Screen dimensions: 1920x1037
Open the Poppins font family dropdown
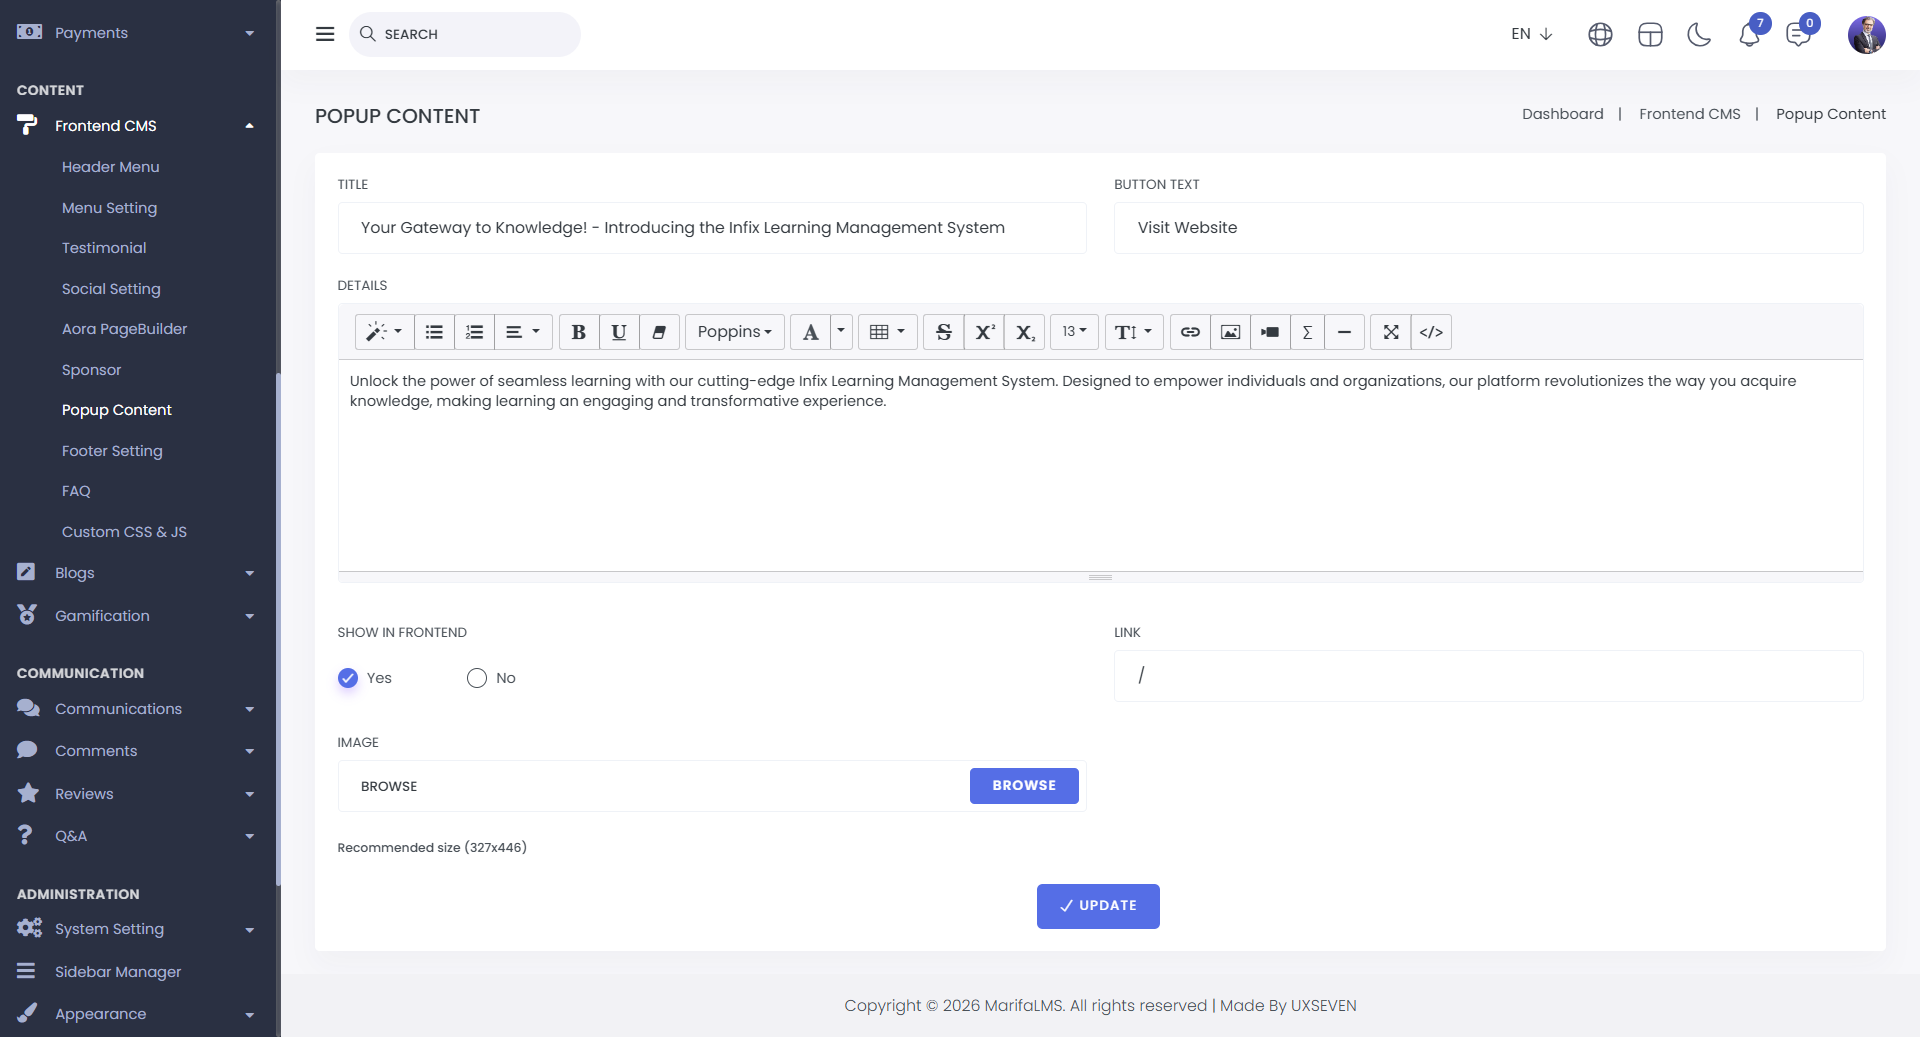tap(734, 332)
